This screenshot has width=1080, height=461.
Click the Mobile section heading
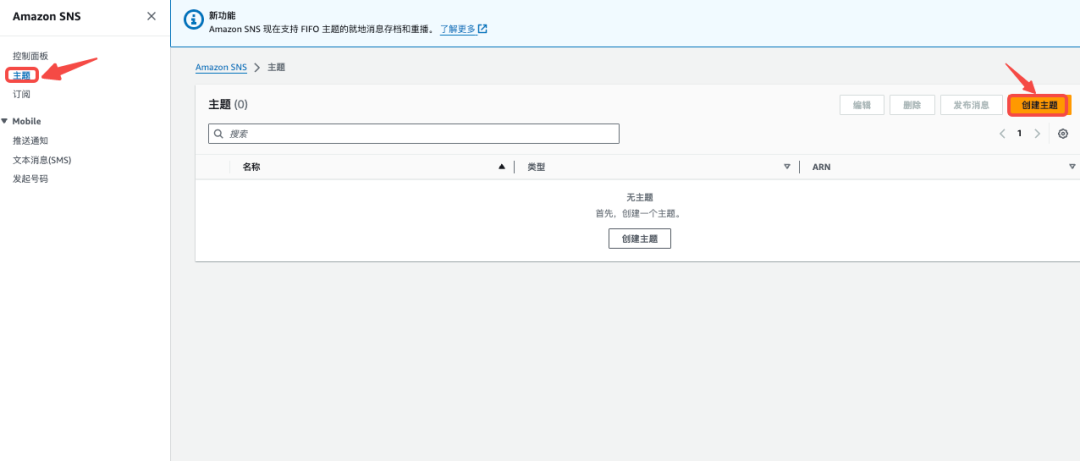pyautogui.click(x=27, y=121)
